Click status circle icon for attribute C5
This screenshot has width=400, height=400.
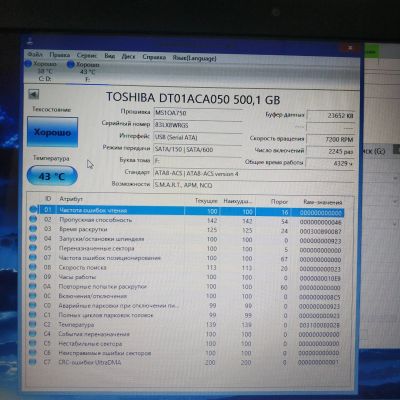tap(33, 343)
